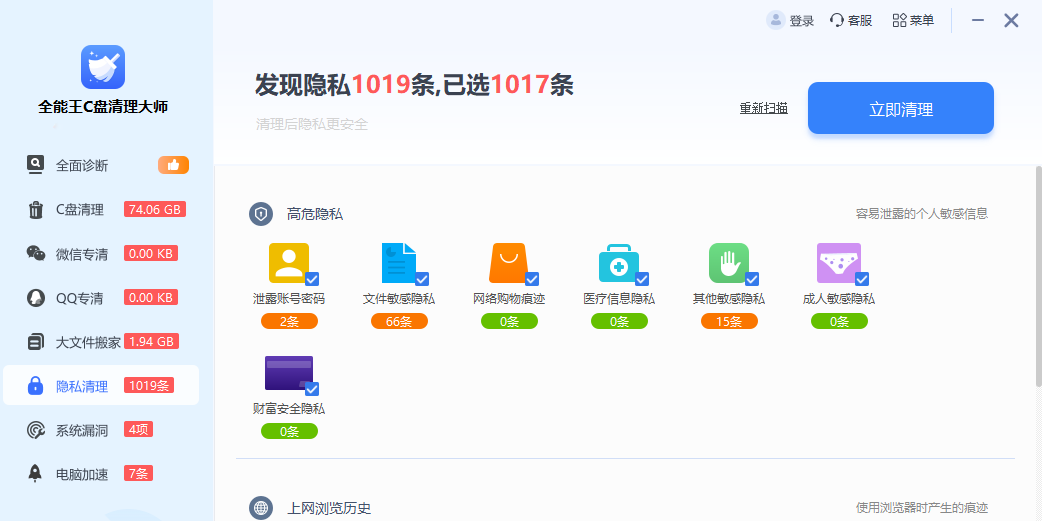Uncheck the 文件敏感隐私 checkbox
The height and width of the screenshot is (521, 1042).
coord(422,279)
